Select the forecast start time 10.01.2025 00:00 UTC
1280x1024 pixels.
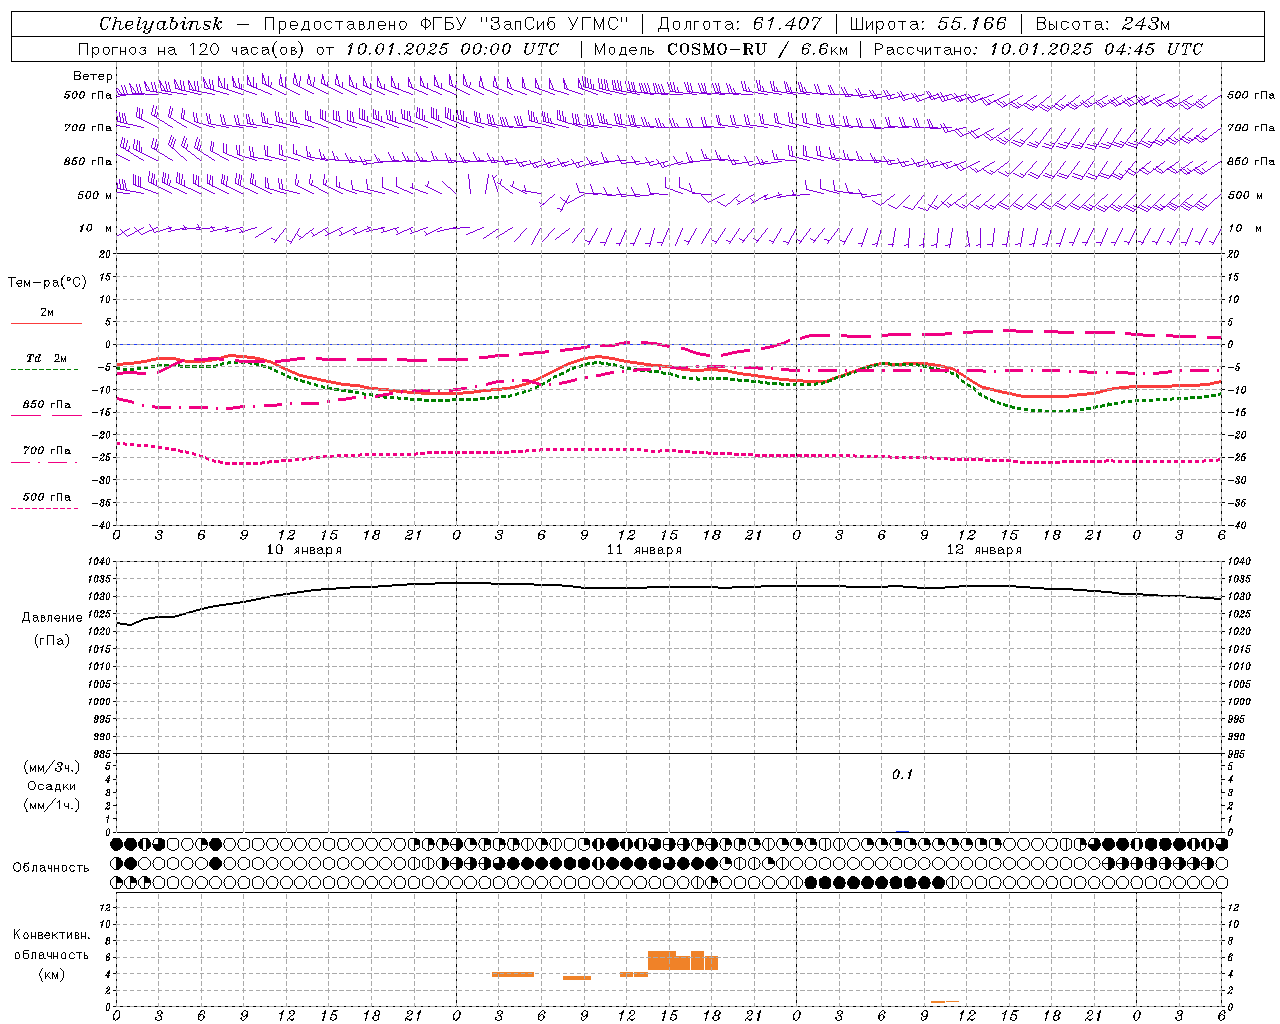[452, 49]
